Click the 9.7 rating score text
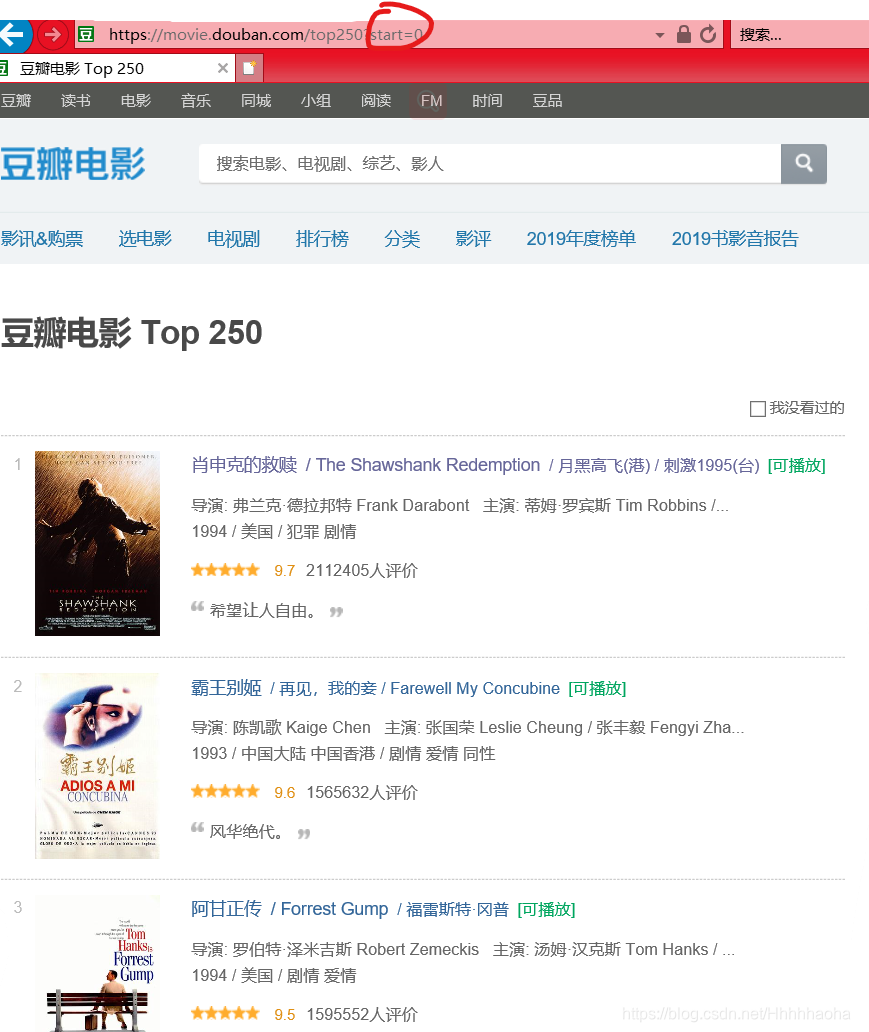 pos(284,571)
